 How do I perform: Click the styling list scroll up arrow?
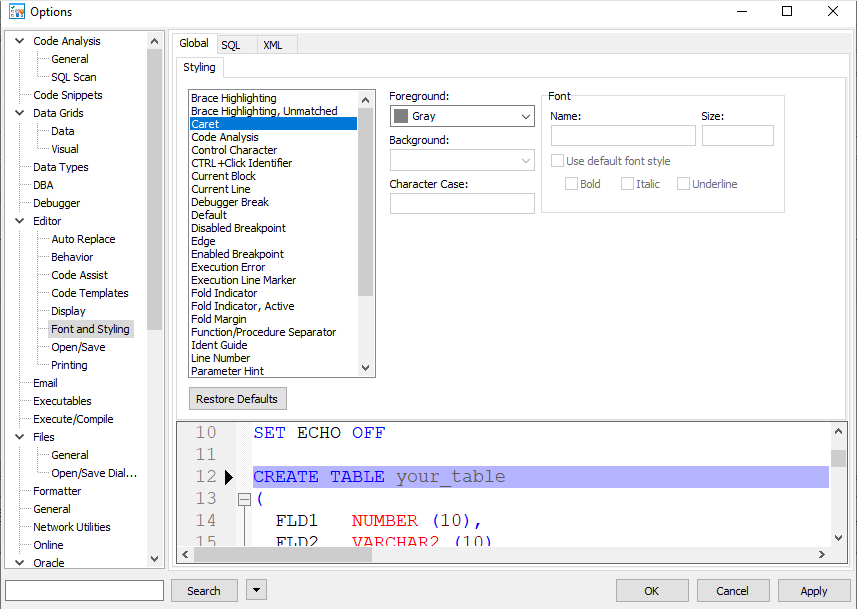tap(366, 100)
